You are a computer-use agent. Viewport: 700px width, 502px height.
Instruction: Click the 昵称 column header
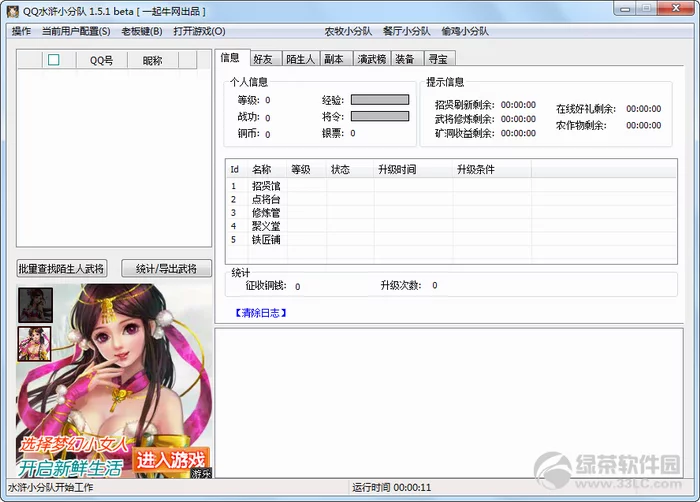[x=153, y=60]
